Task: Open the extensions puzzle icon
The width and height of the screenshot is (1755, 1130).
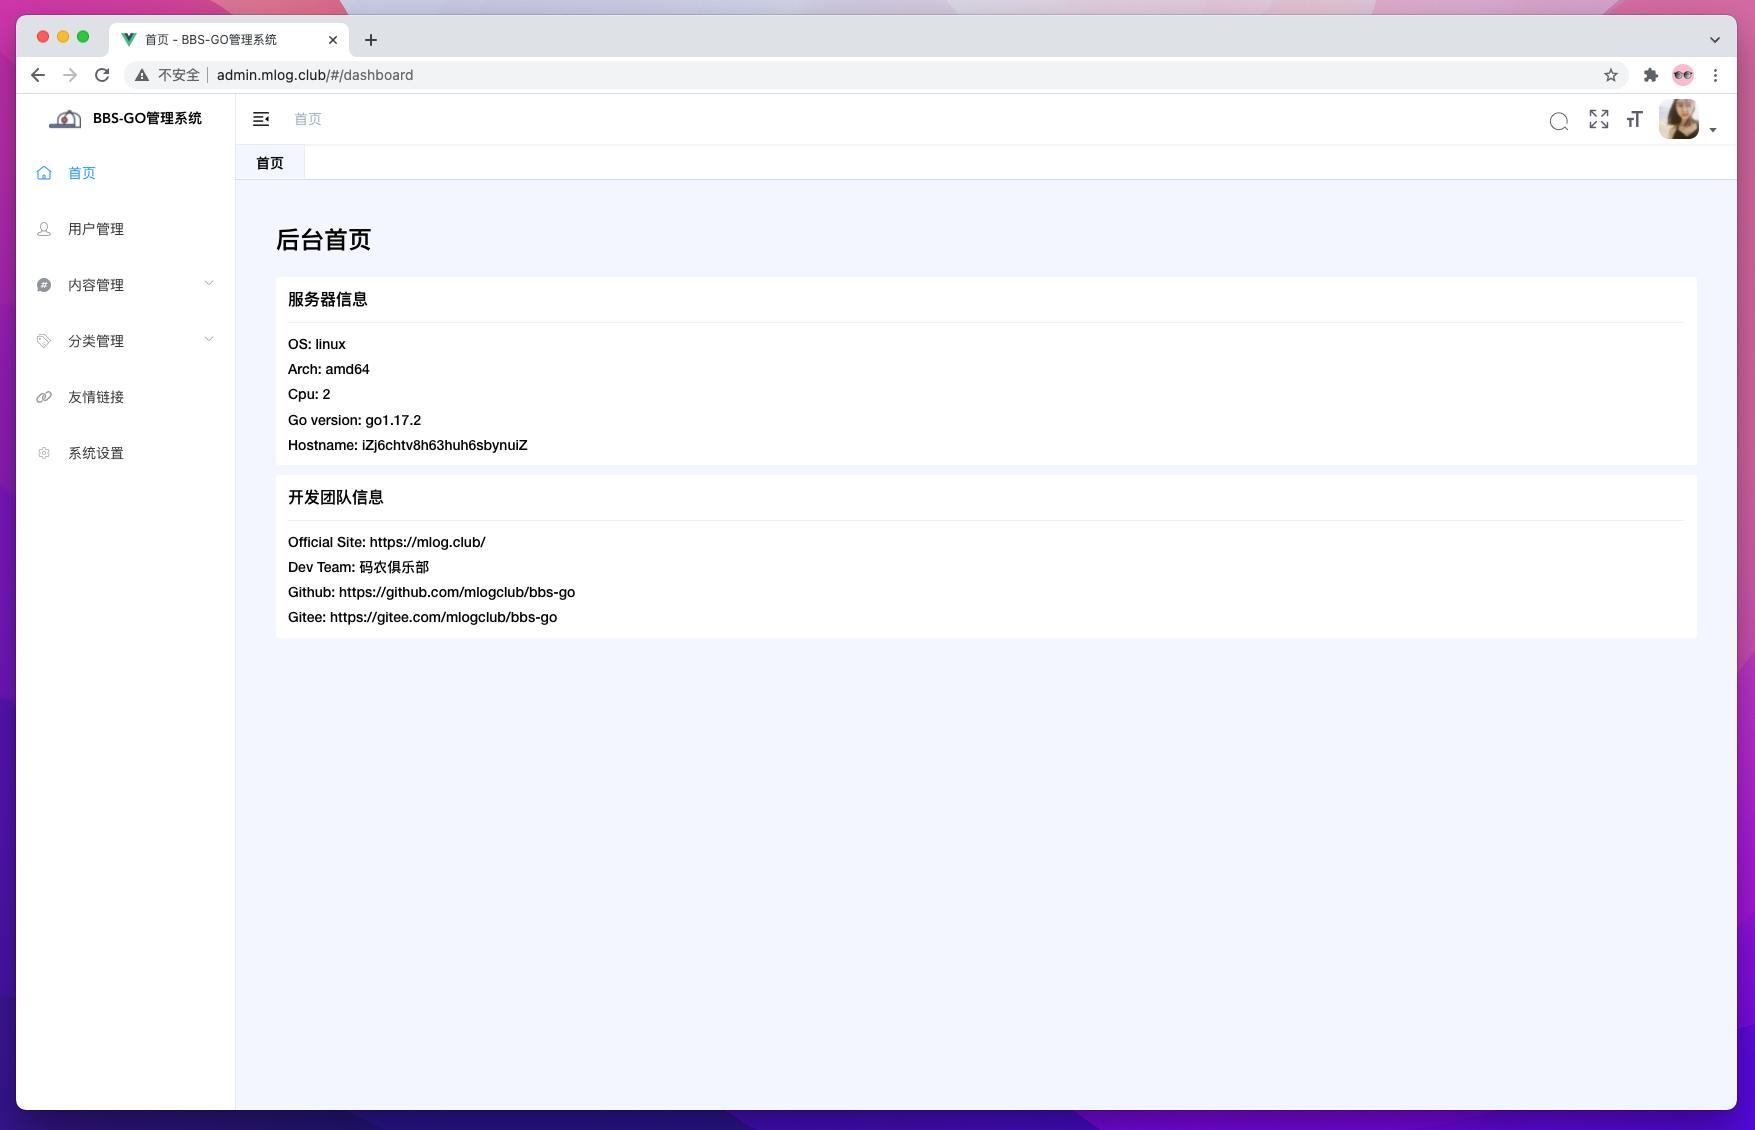Action: (1651, 75)
